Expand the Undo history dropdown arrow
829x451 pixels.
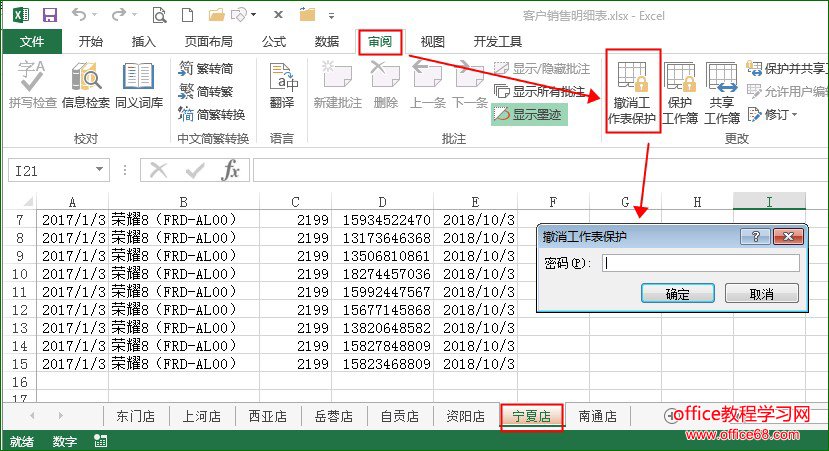95,15
